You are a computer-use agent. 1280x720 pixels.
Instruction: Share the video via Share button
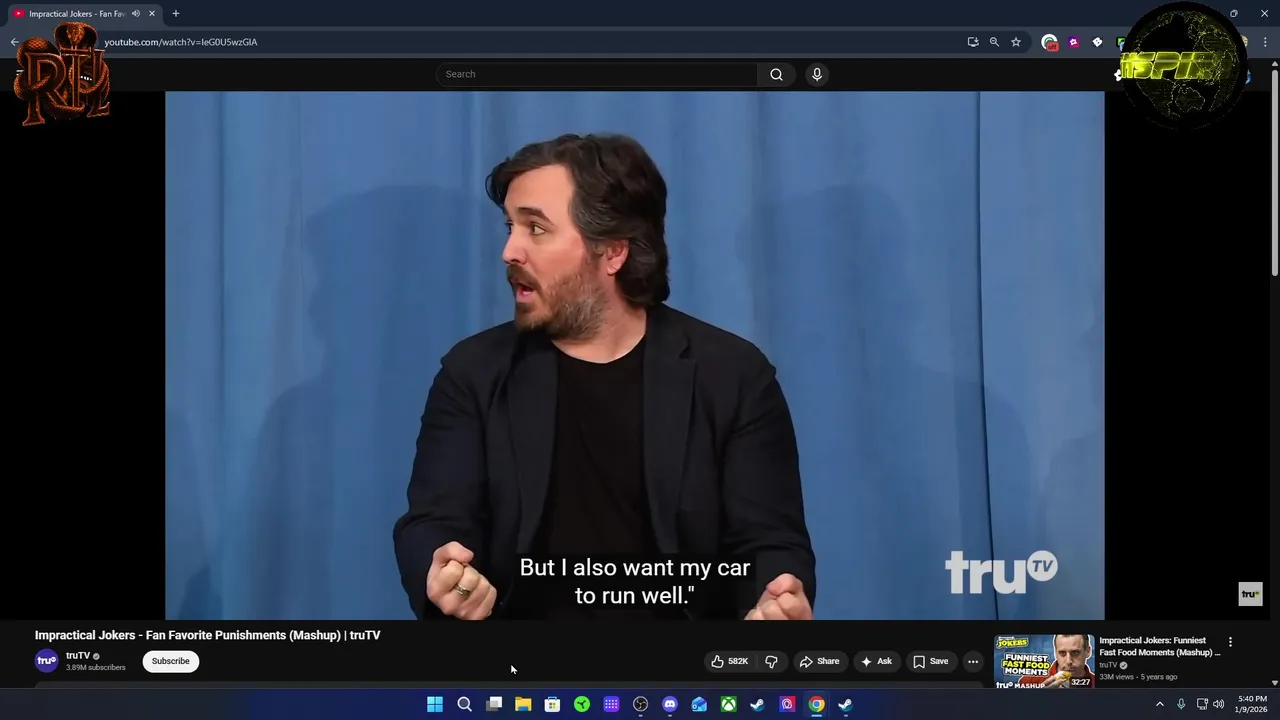(x=819, y=661)
